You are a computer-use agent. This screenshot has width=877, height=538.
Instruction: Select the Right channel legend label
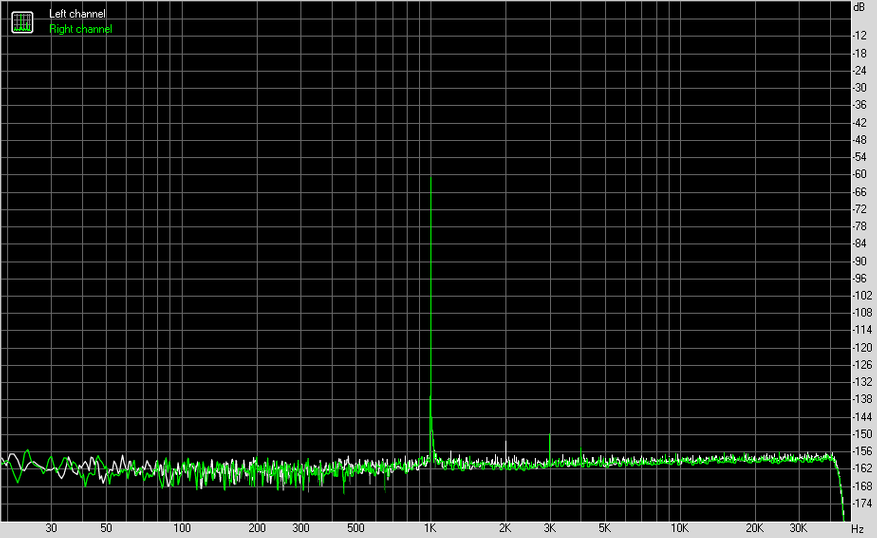click(x=81, y=29)
